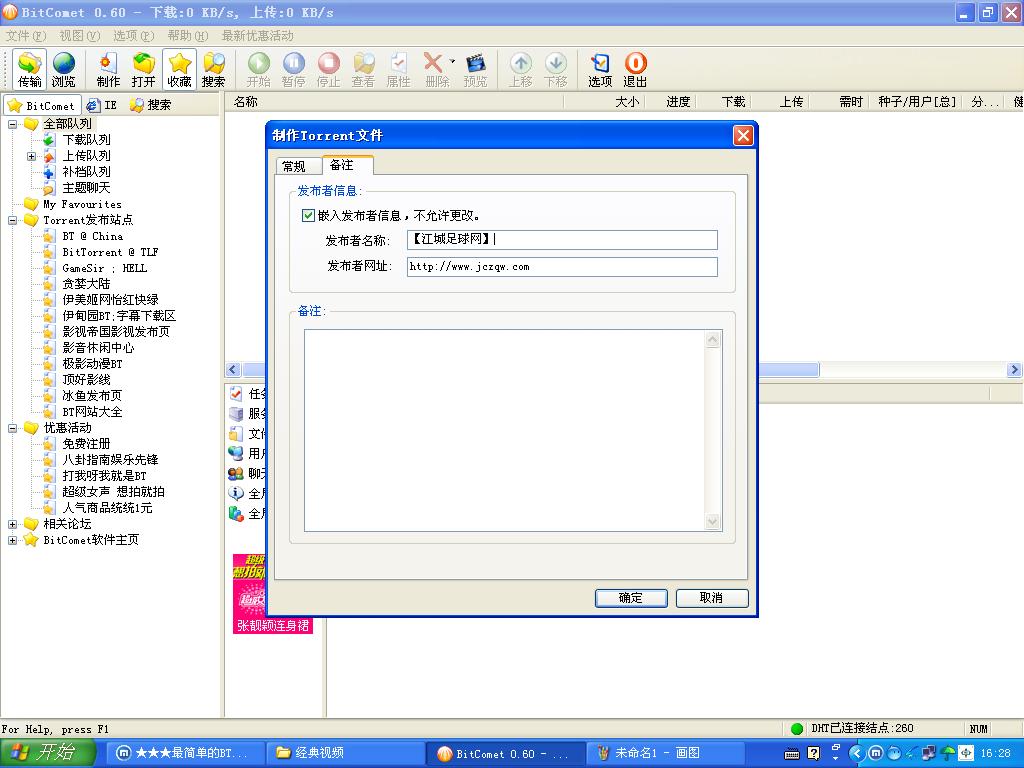The height and width of the screenshot is (768, 1024).
Task: Open the 最新优惠活动 menu
Action: point(257,36)
